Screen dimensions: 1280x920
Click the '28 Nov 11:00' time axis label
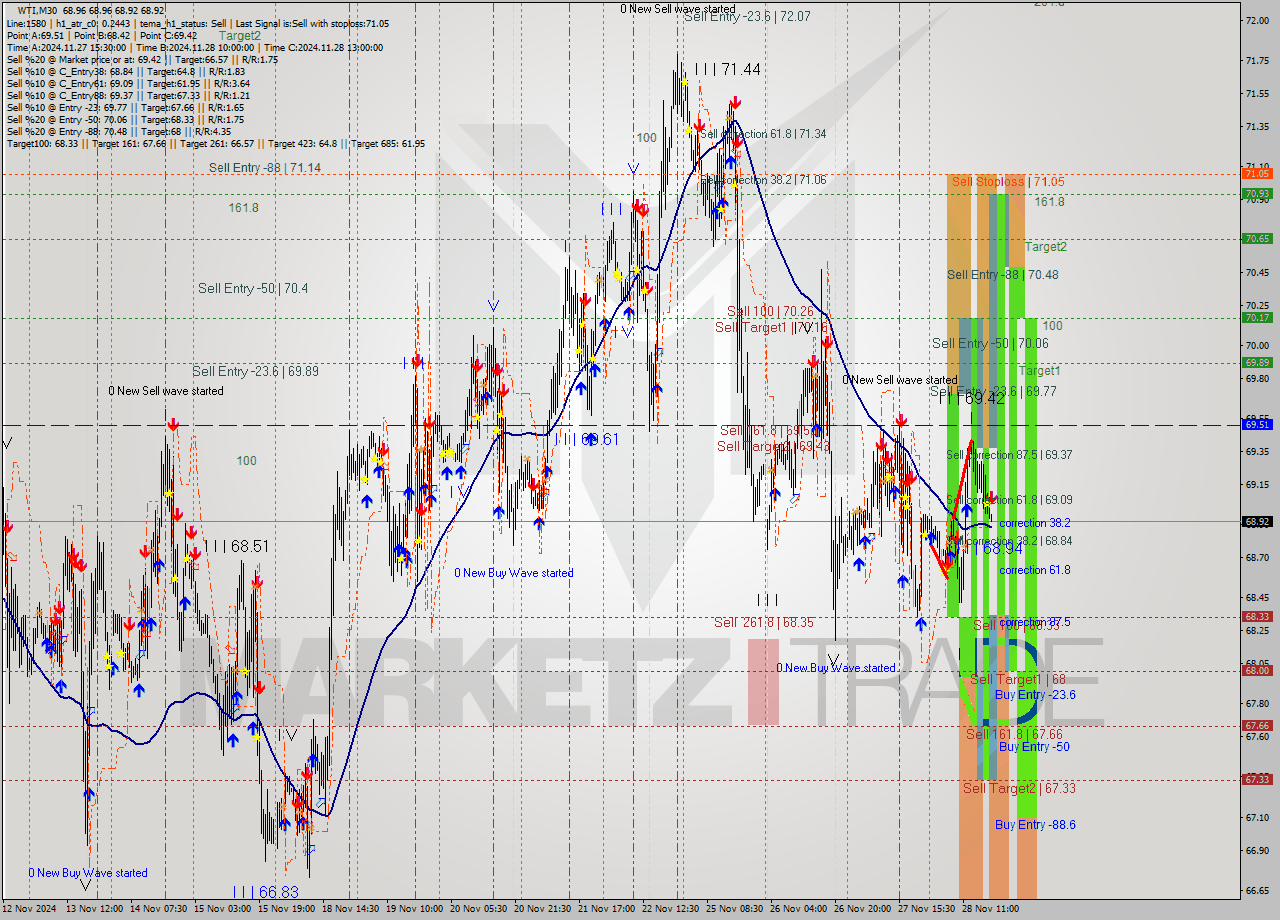[x=991, y=909]
